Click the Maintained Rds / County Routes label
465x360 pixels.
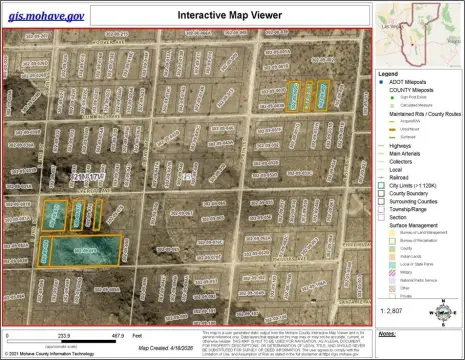point(425,114)
